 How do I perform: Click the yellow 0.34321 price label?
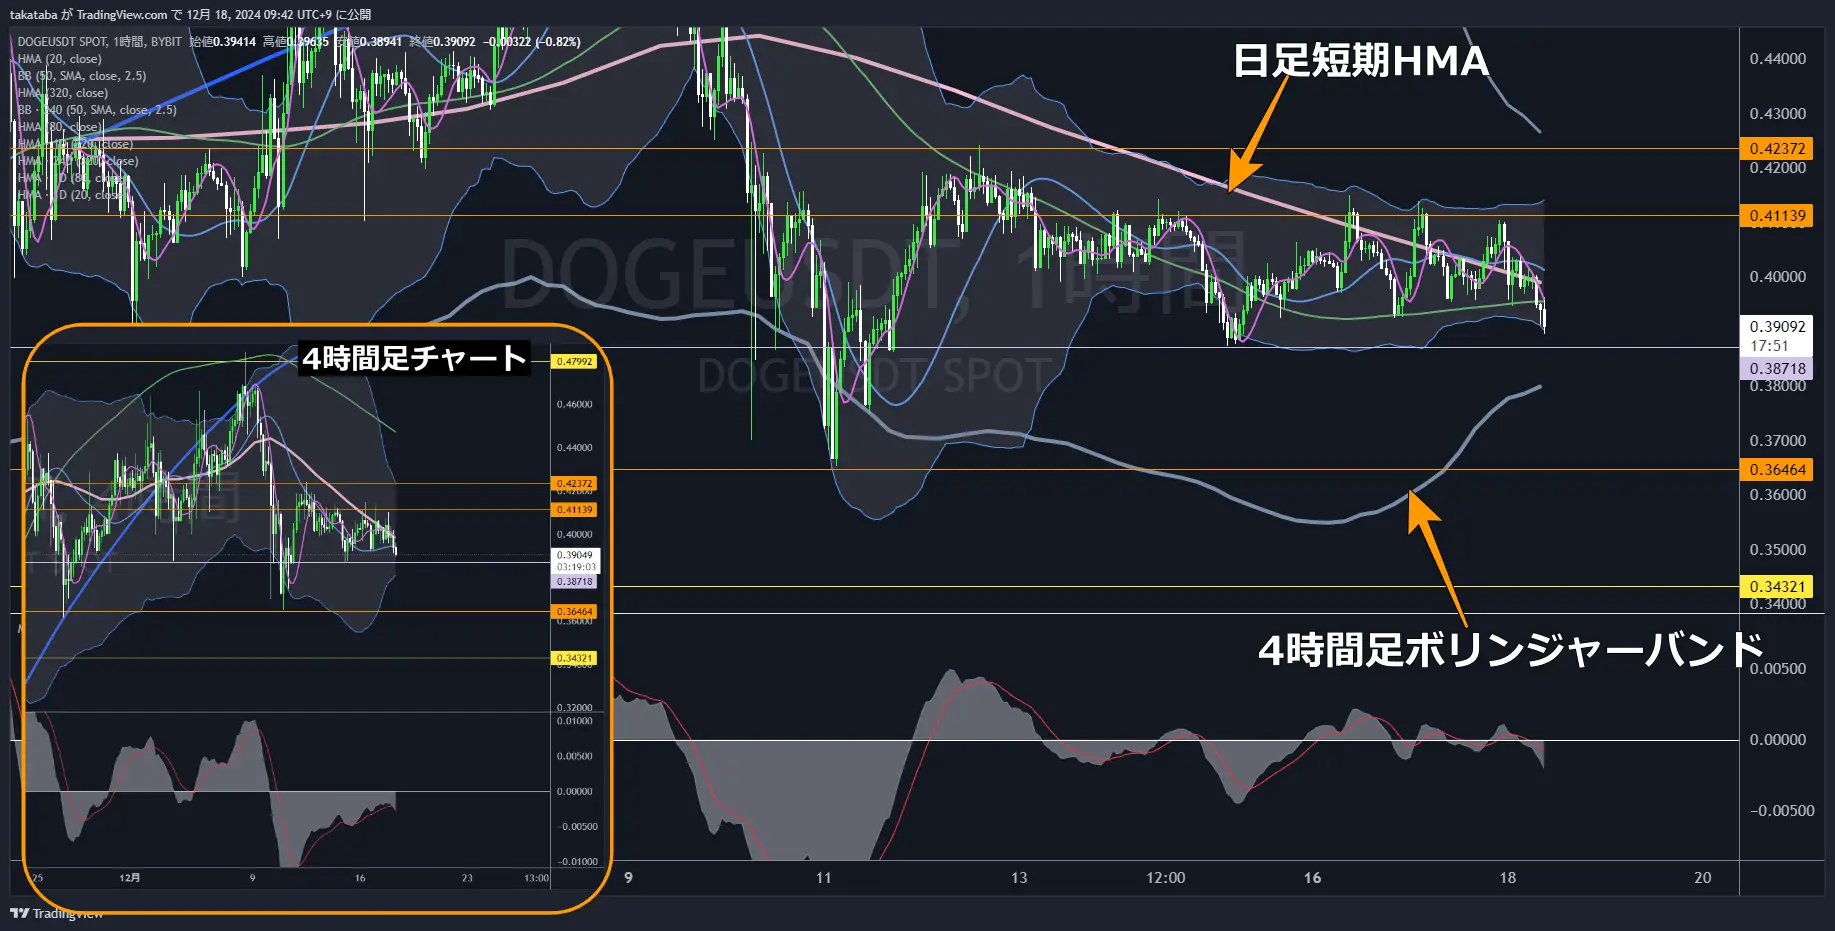tap(1777, 587)
